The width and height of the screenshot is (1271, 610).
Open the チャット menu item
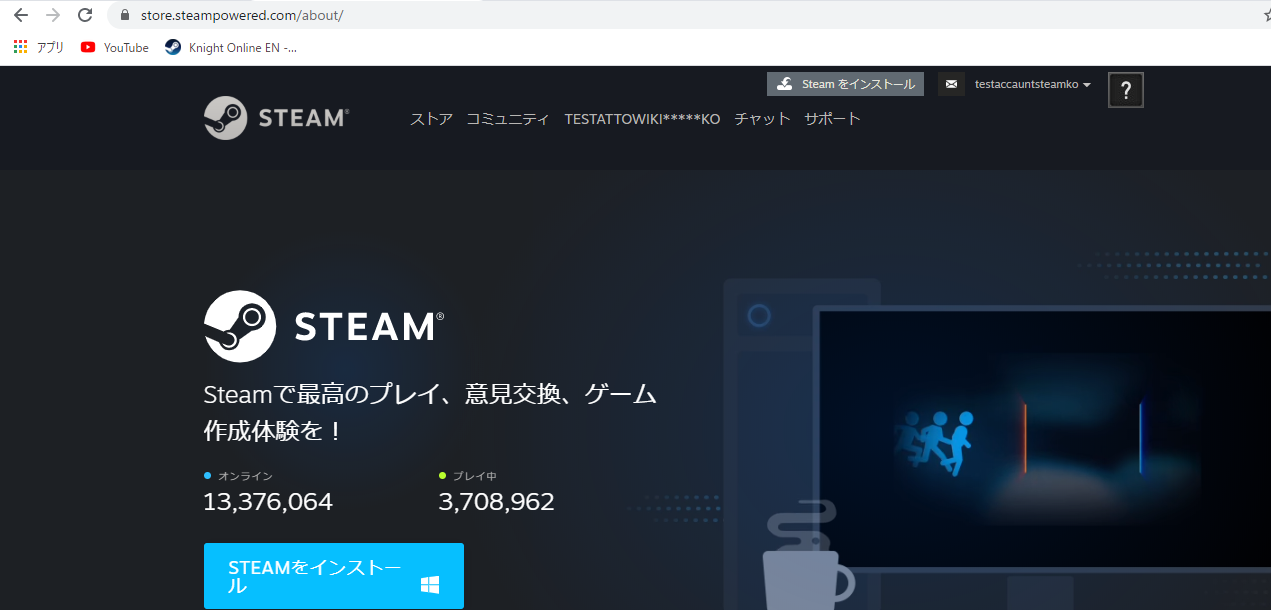(762, 119)
